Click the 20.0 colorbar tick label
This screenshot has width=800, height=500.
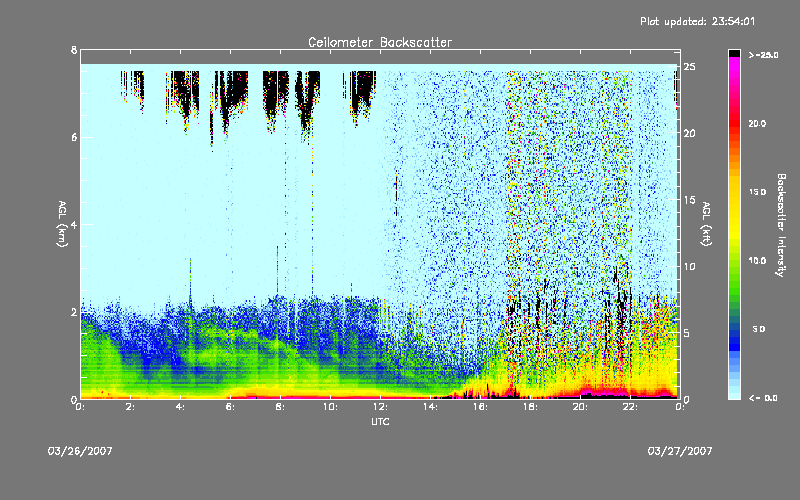[757, 123]
